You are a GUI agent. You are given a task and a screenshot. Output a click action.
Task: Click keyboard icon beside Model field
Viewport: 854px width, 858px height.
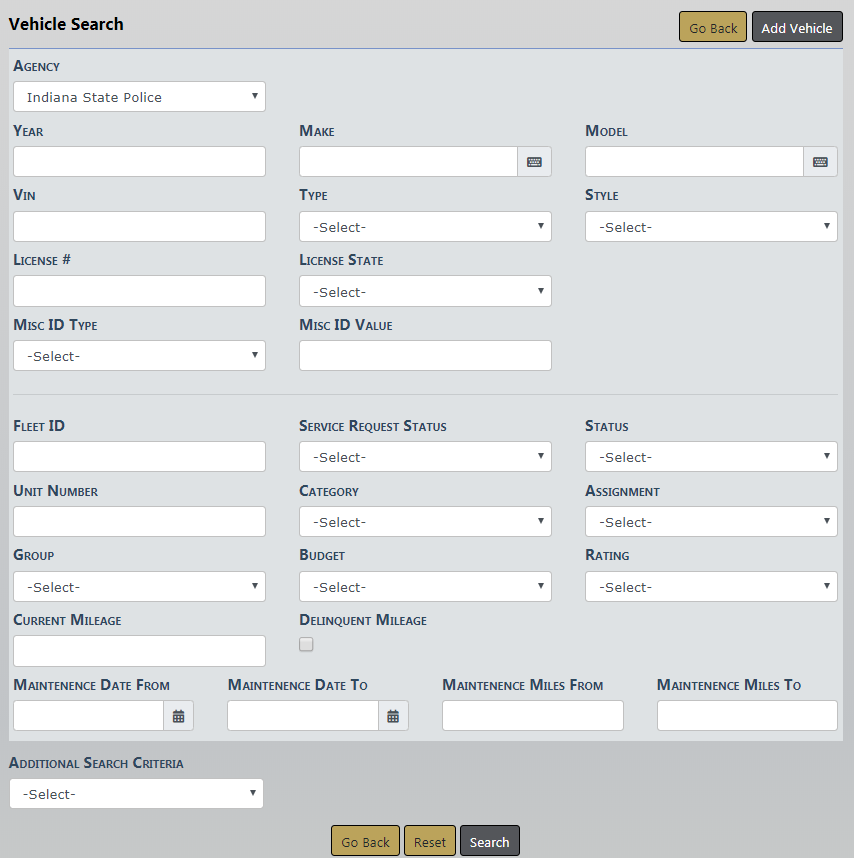click(820, 162)
